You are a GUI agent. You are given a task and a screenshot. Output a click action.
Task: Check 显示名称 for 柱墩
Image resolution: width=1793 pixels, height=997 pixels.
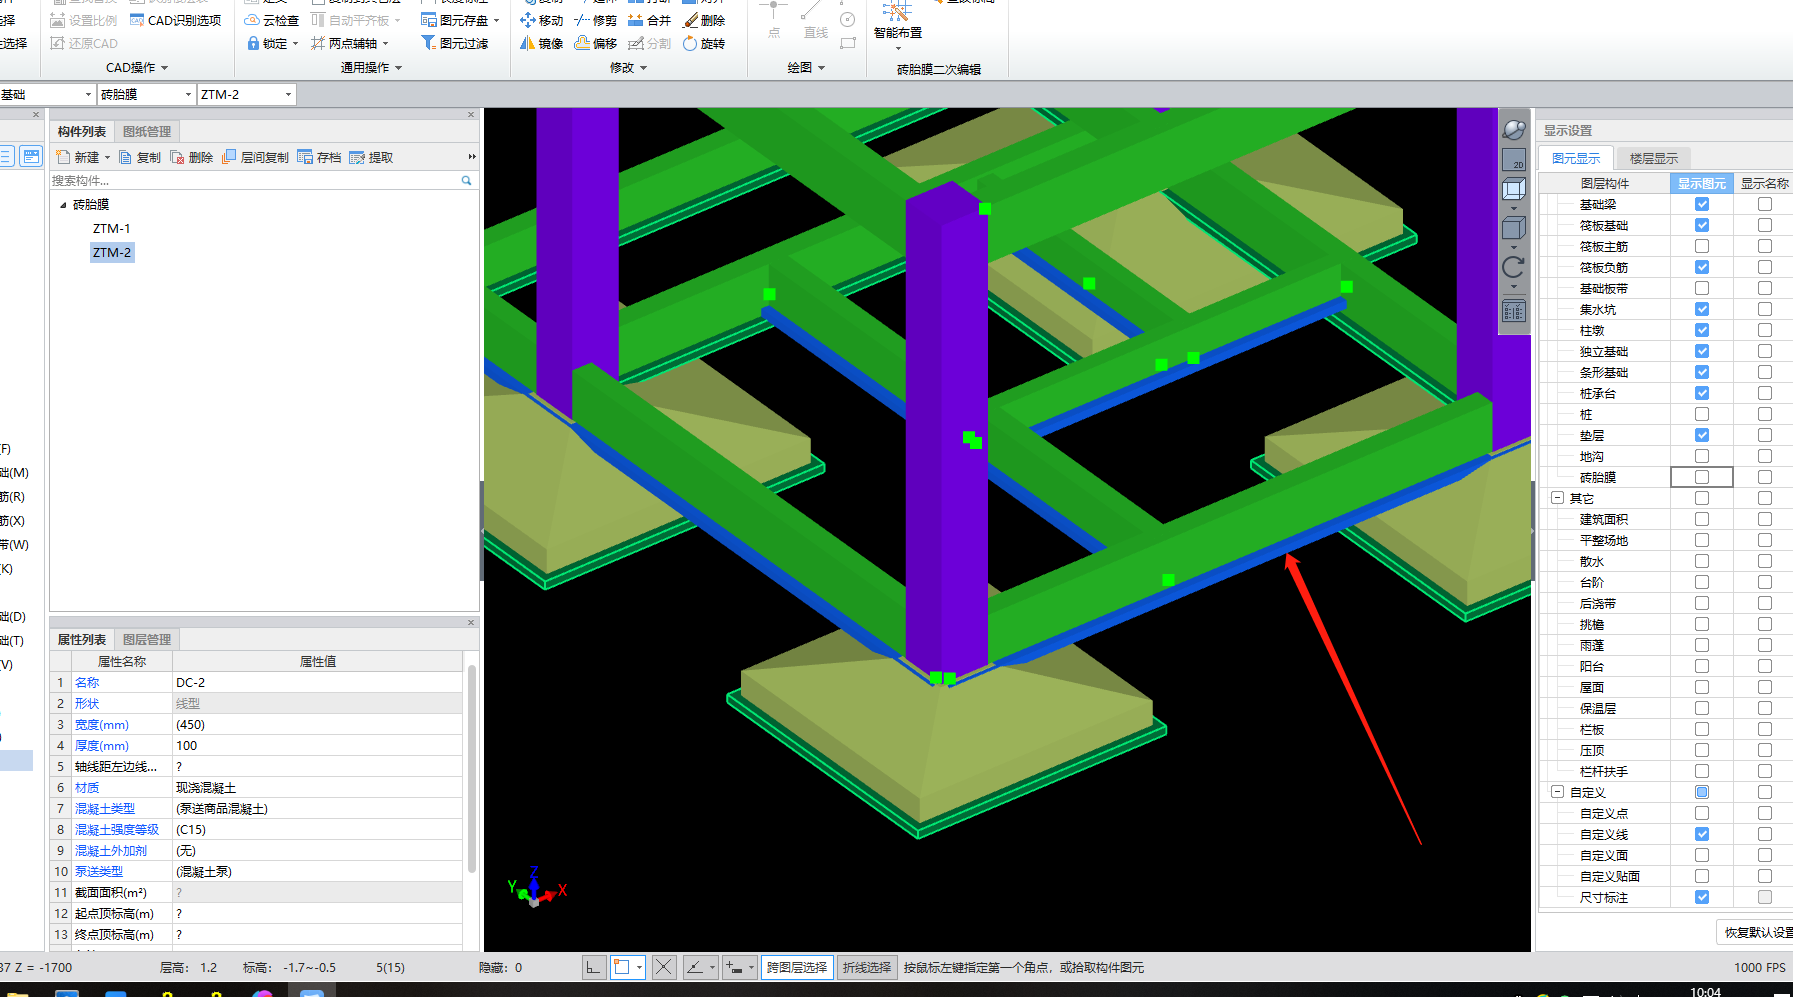pyautogui.click(x=1765, y=330)
